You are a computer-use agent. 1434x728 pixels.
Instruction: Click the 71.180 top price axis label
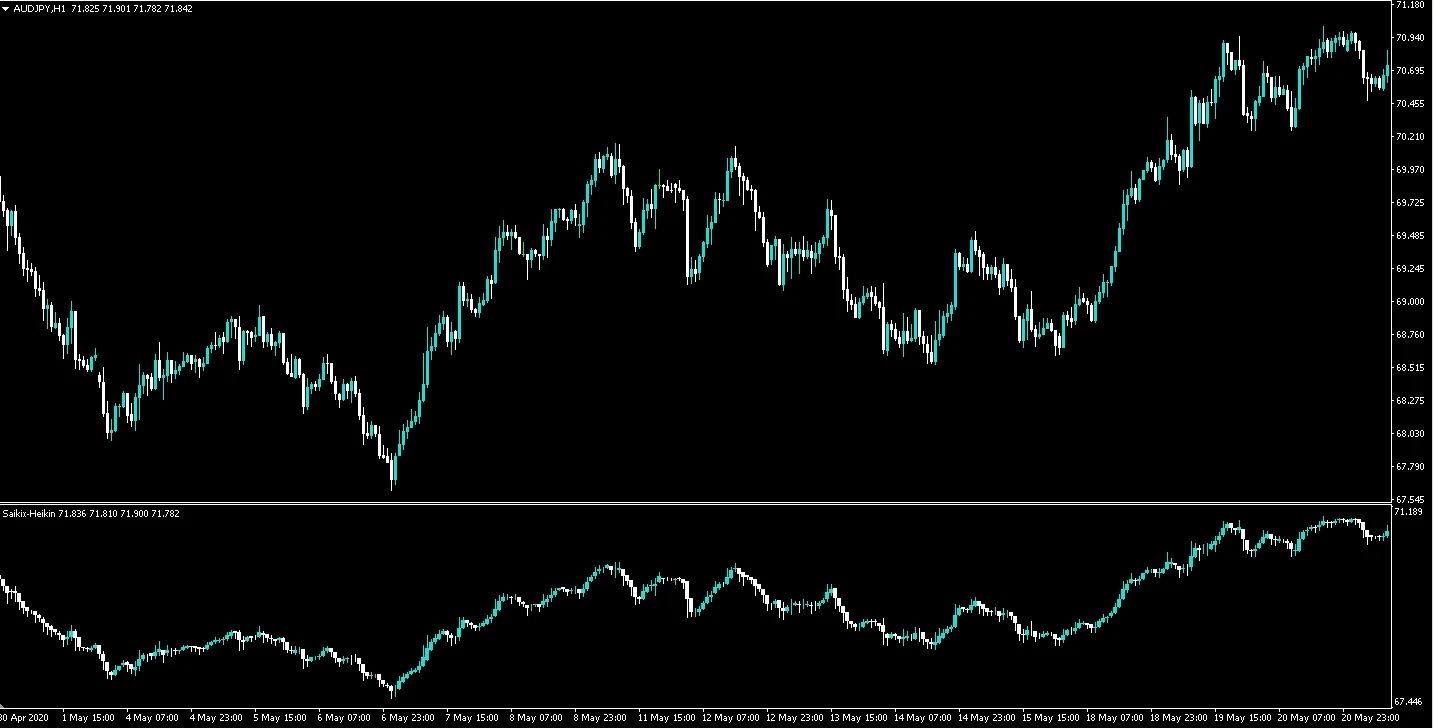pos(1410,6)
